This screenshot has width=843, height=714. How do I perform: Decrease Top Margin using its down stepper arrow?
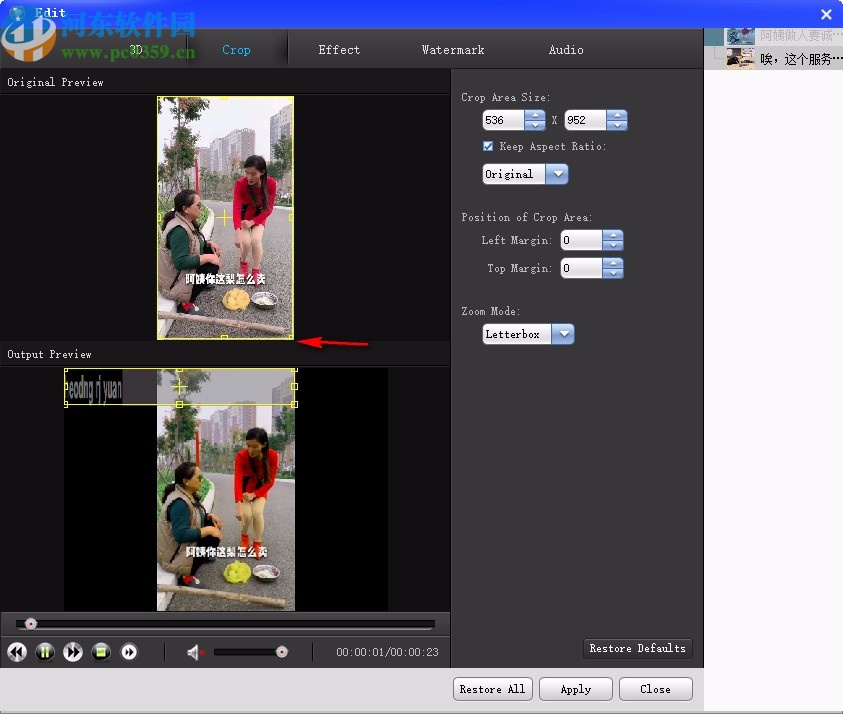pyautogui.click(x=614, y=274)
